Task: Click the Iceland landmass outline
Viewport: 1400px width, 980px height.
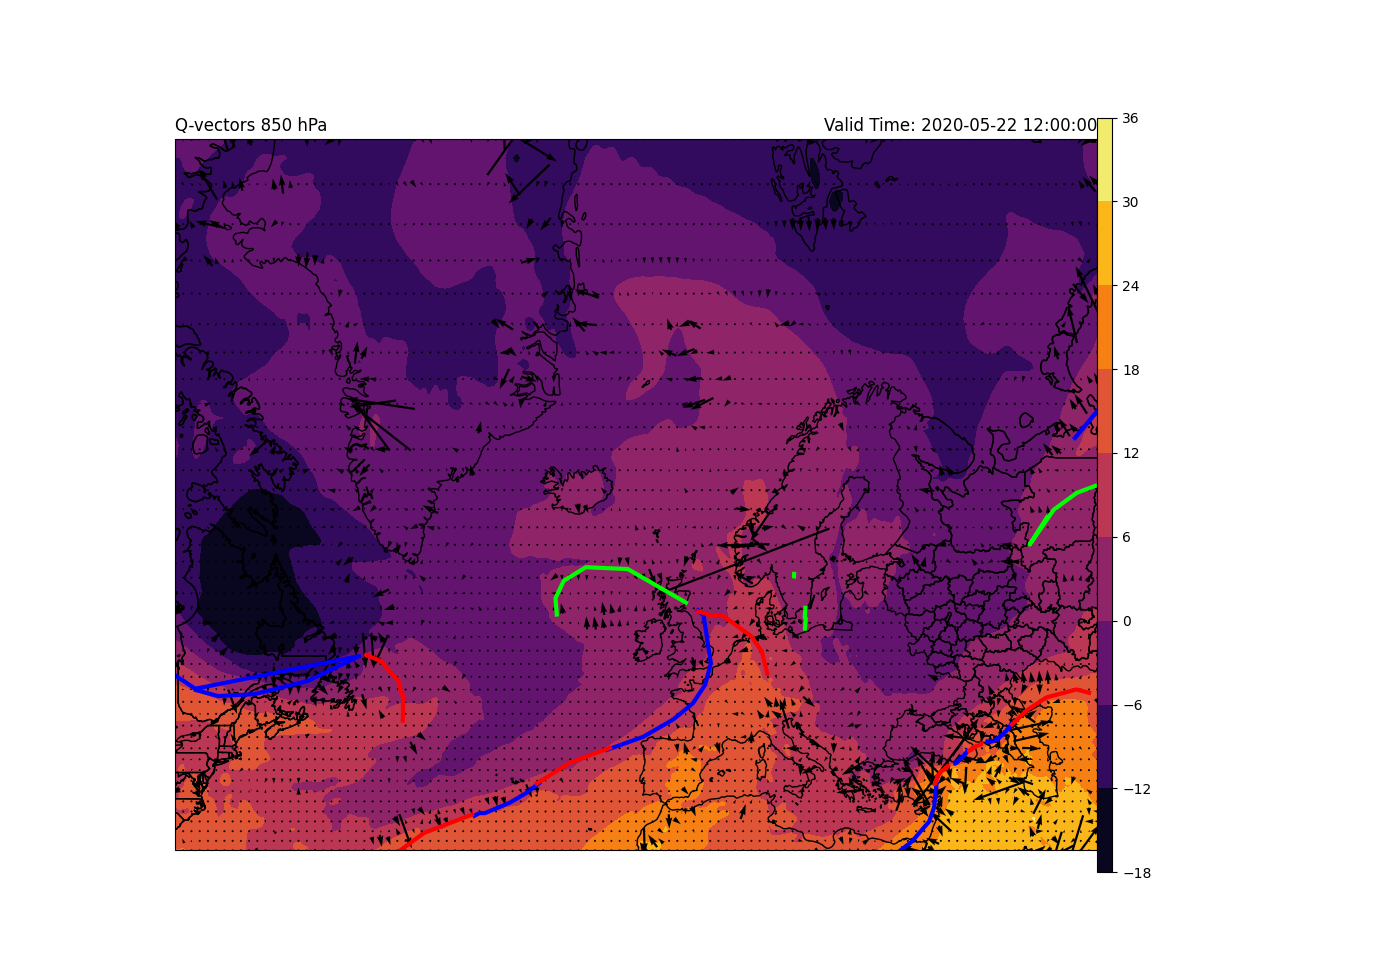Action: 579,490
